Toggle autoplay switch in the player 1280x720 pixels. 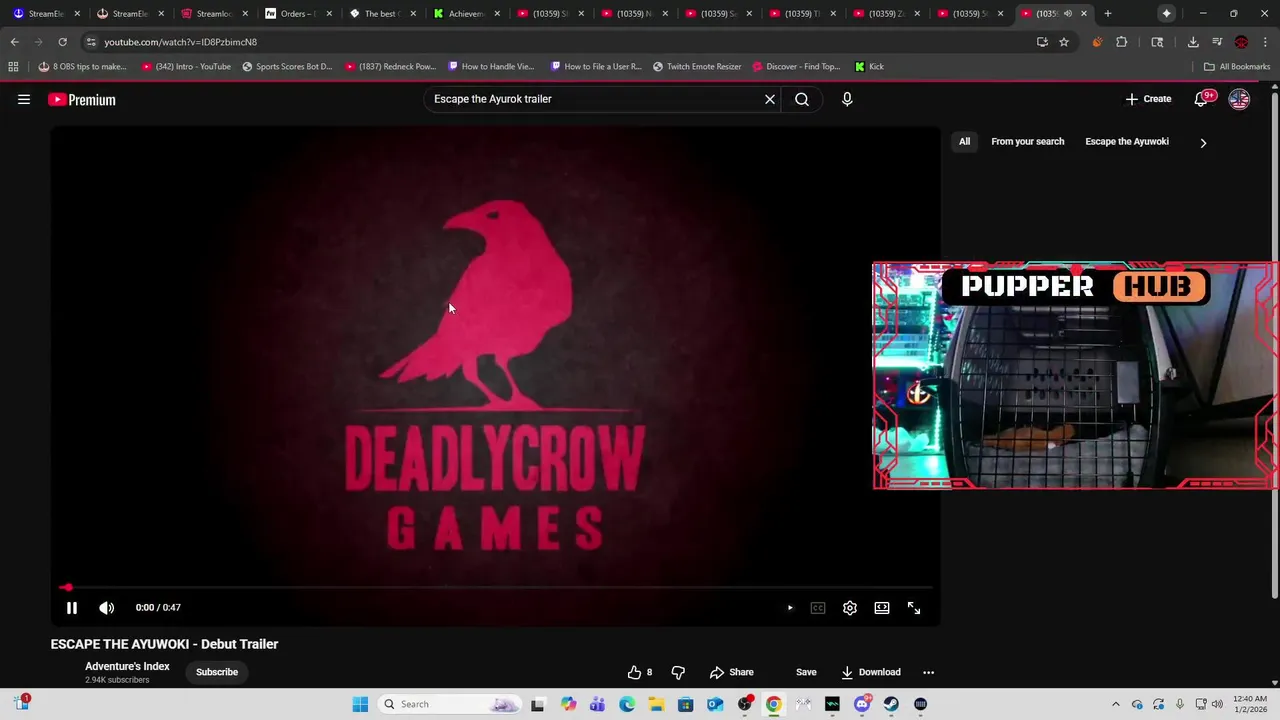[790, 608]
